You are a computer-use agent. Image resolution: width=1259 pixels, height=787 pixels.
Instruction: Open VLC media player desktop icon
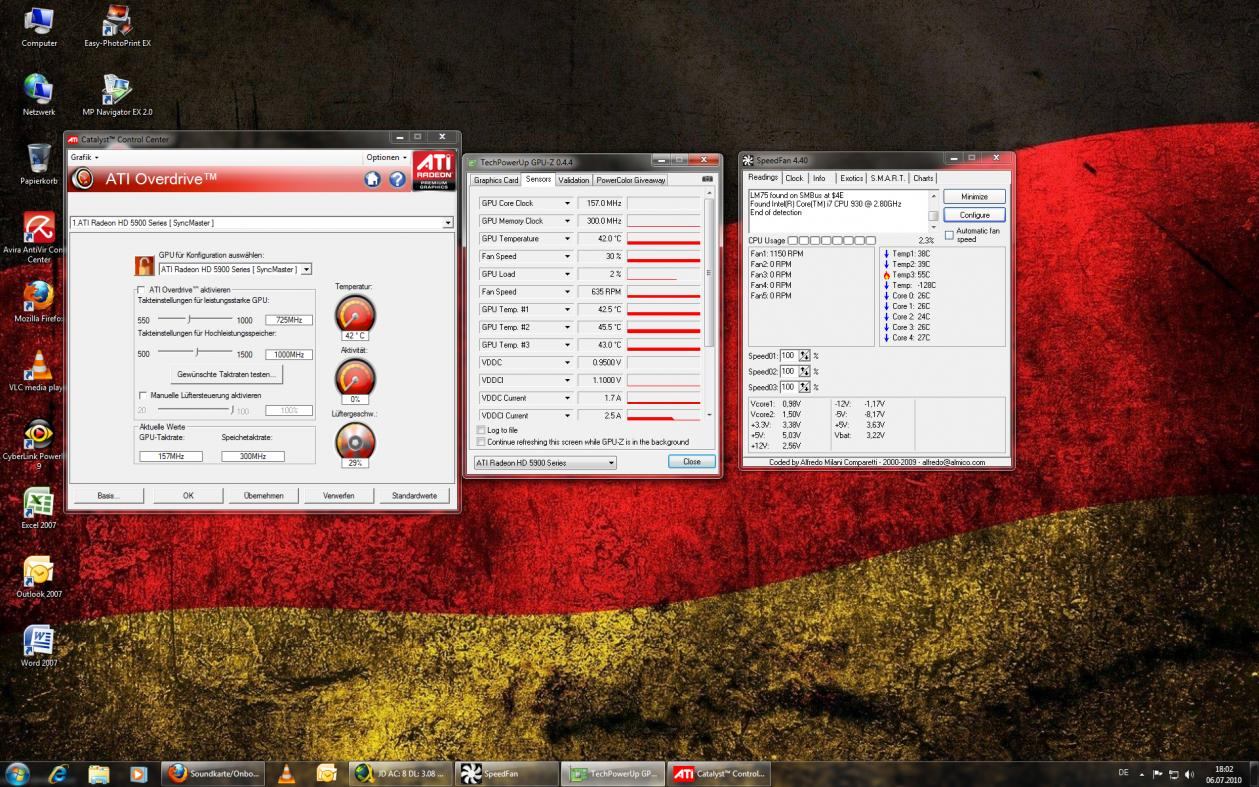39,371
